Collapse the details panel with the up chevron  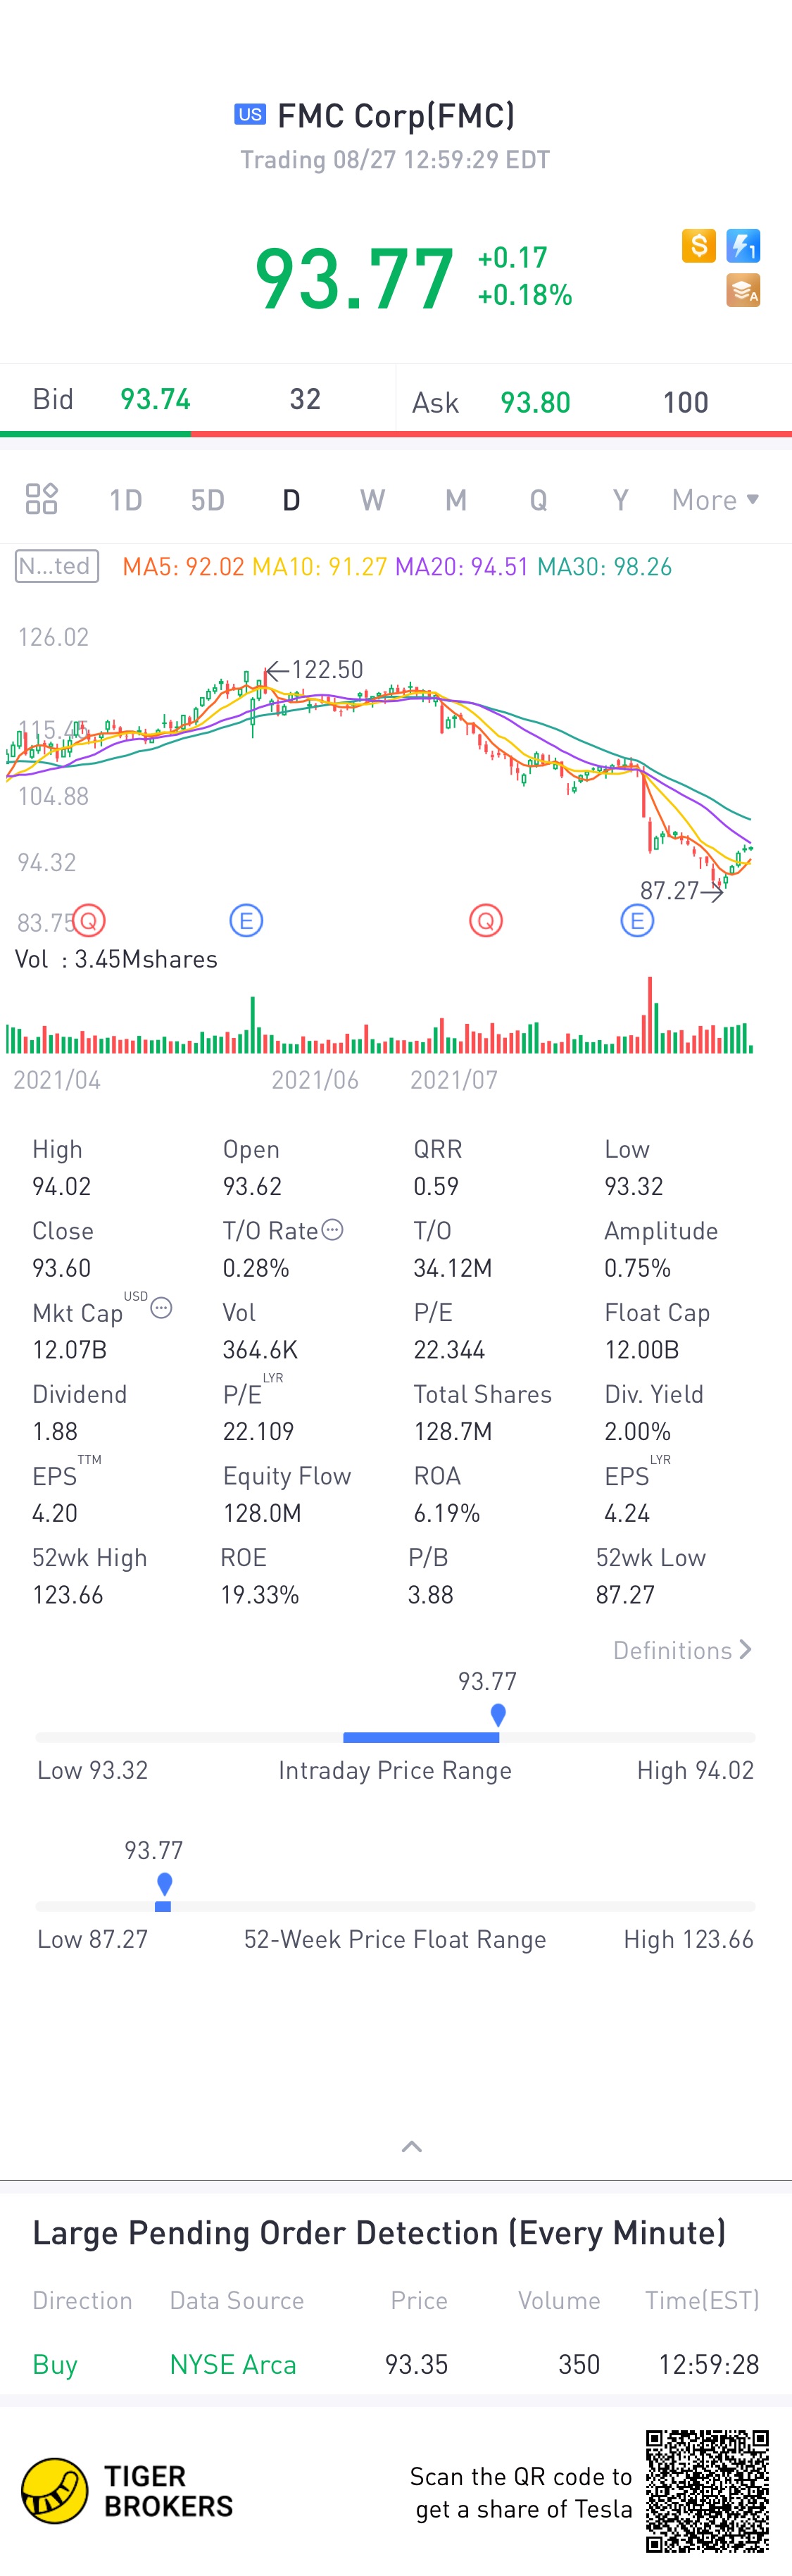[x=411, y=2146]
